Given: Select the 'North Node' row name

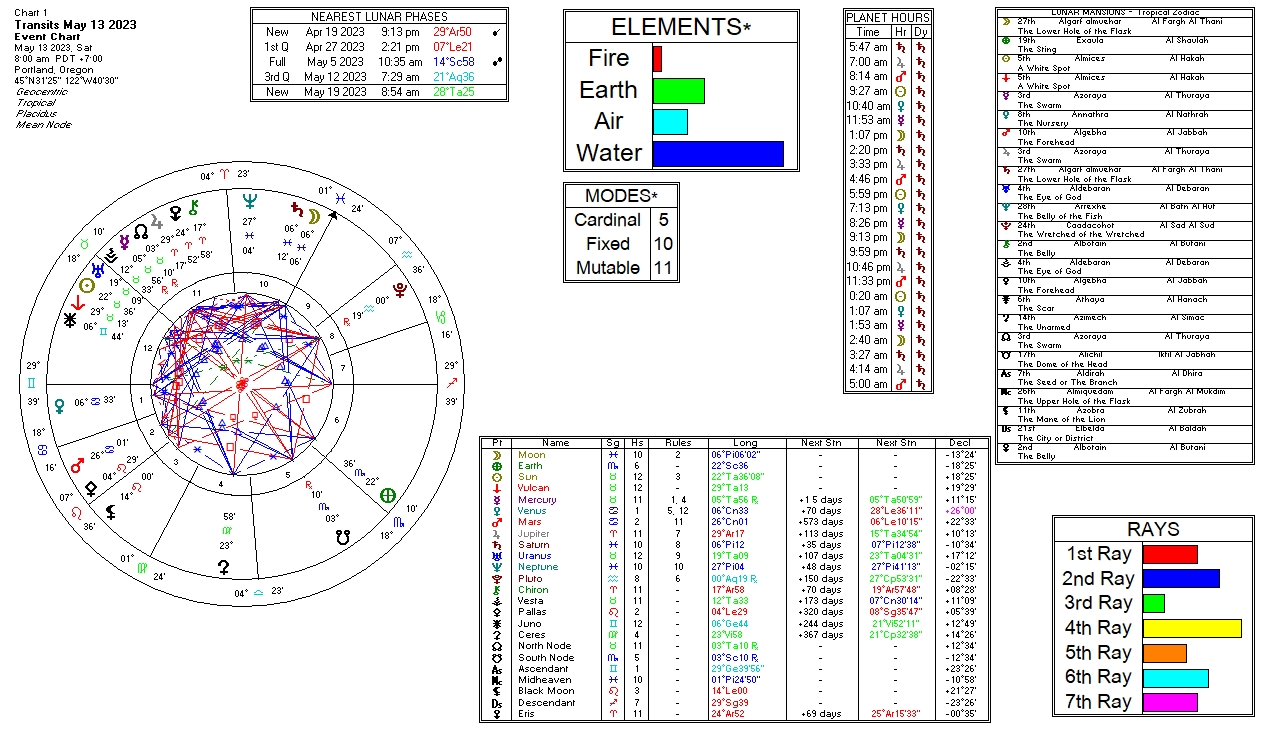Looking at the screenshot, I should tap(546, 646).
